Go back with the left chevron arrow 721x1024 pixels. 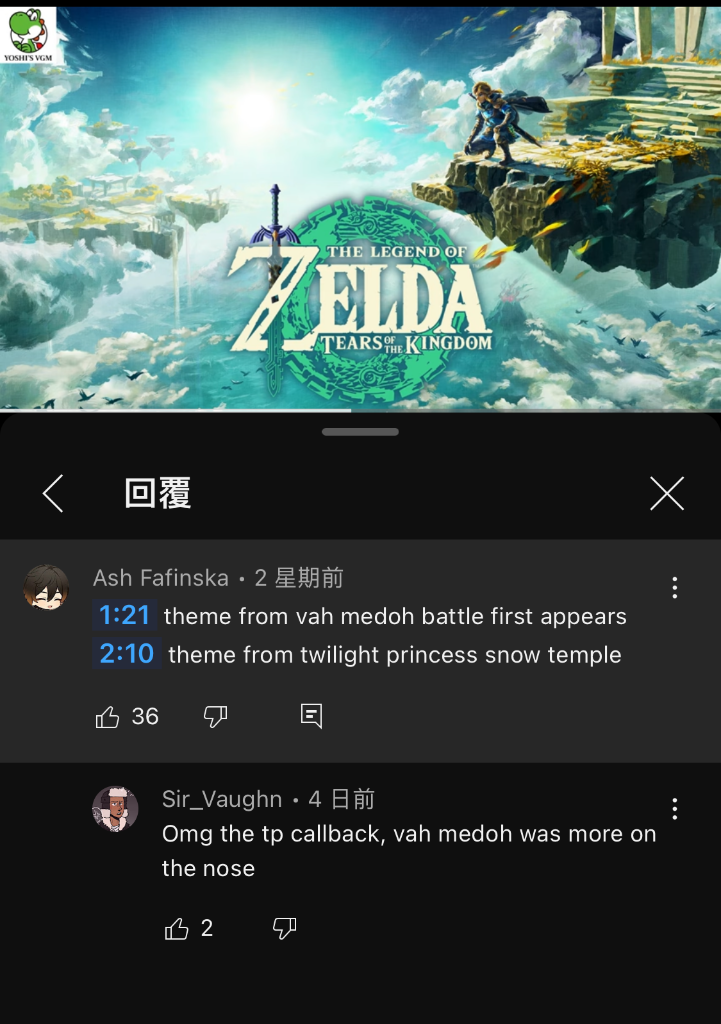tap(53, 493)
